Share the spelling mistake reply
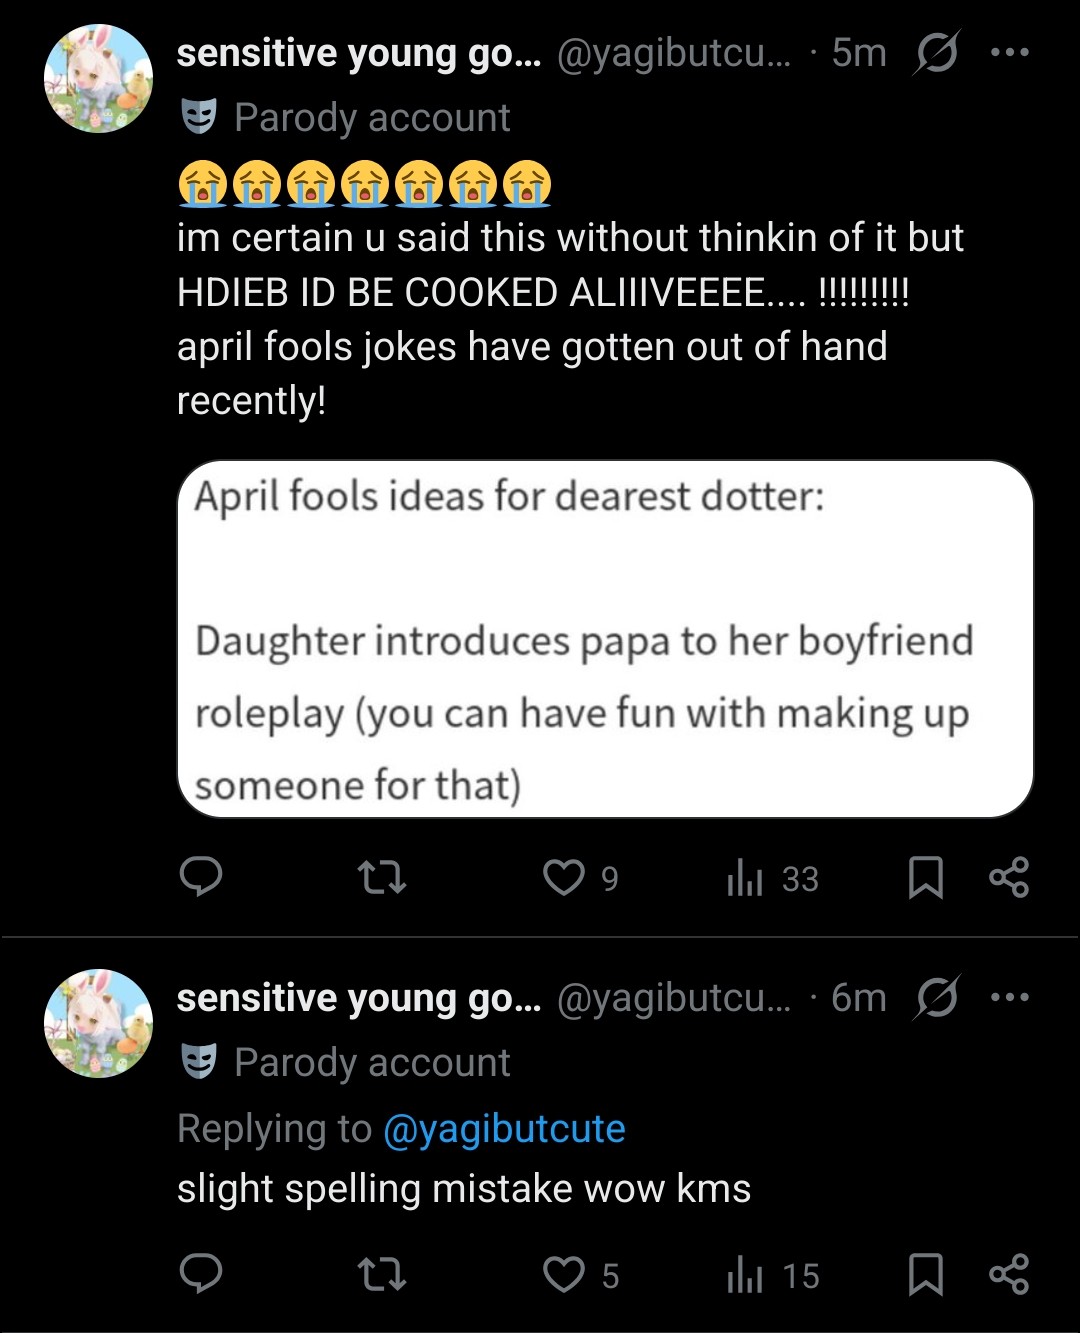Image resolution: width=1080 pixels, height=1333 pixels. [1008, 1274]
